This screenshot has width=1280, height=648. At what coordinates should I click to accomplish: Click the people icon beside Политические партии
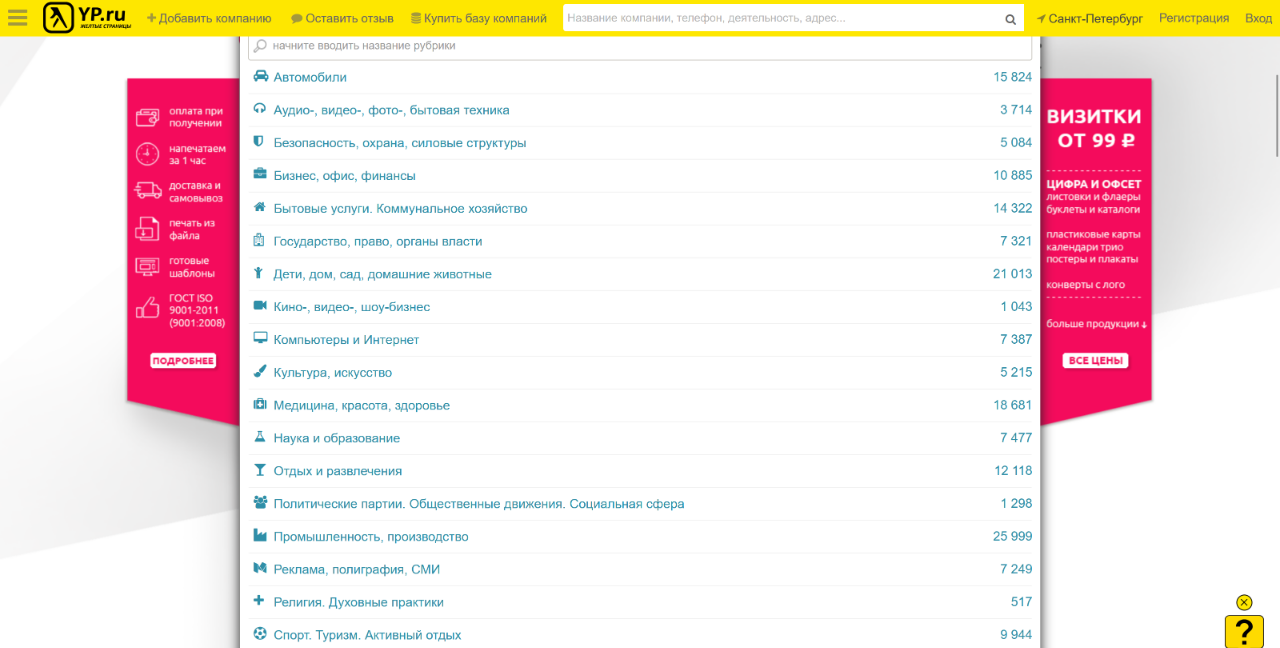click(260, 502)
